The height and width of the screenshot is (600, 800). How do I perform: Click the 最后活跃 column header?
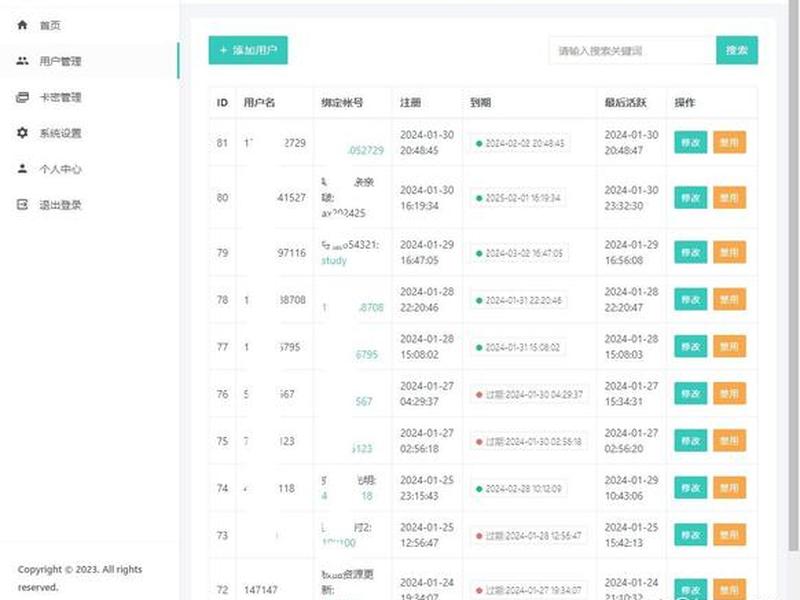pyautogui.click(x=626, y=103)
